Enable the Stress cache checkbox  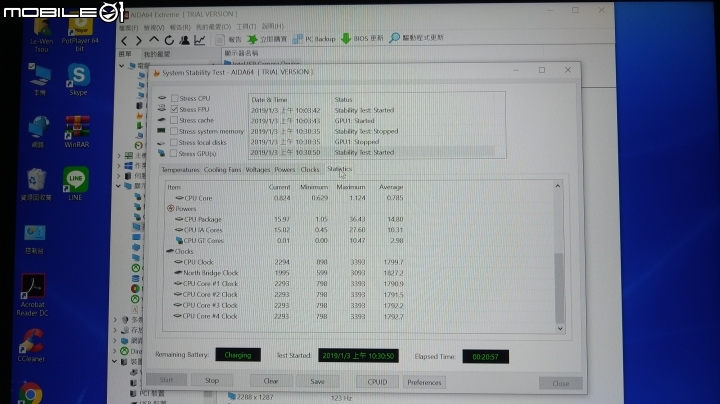(174, 120)
